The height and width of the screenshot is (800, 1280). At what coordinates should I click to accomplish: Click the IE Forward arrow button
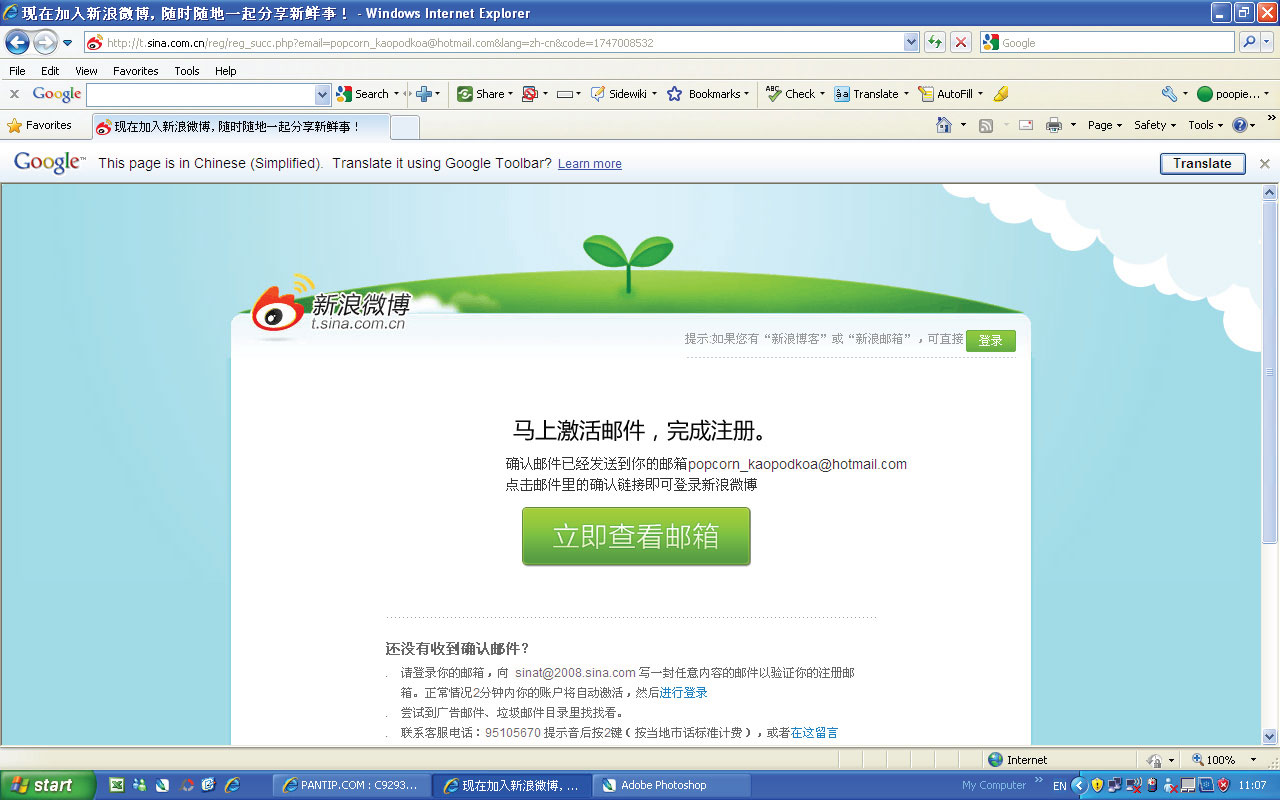click(45, 42)
